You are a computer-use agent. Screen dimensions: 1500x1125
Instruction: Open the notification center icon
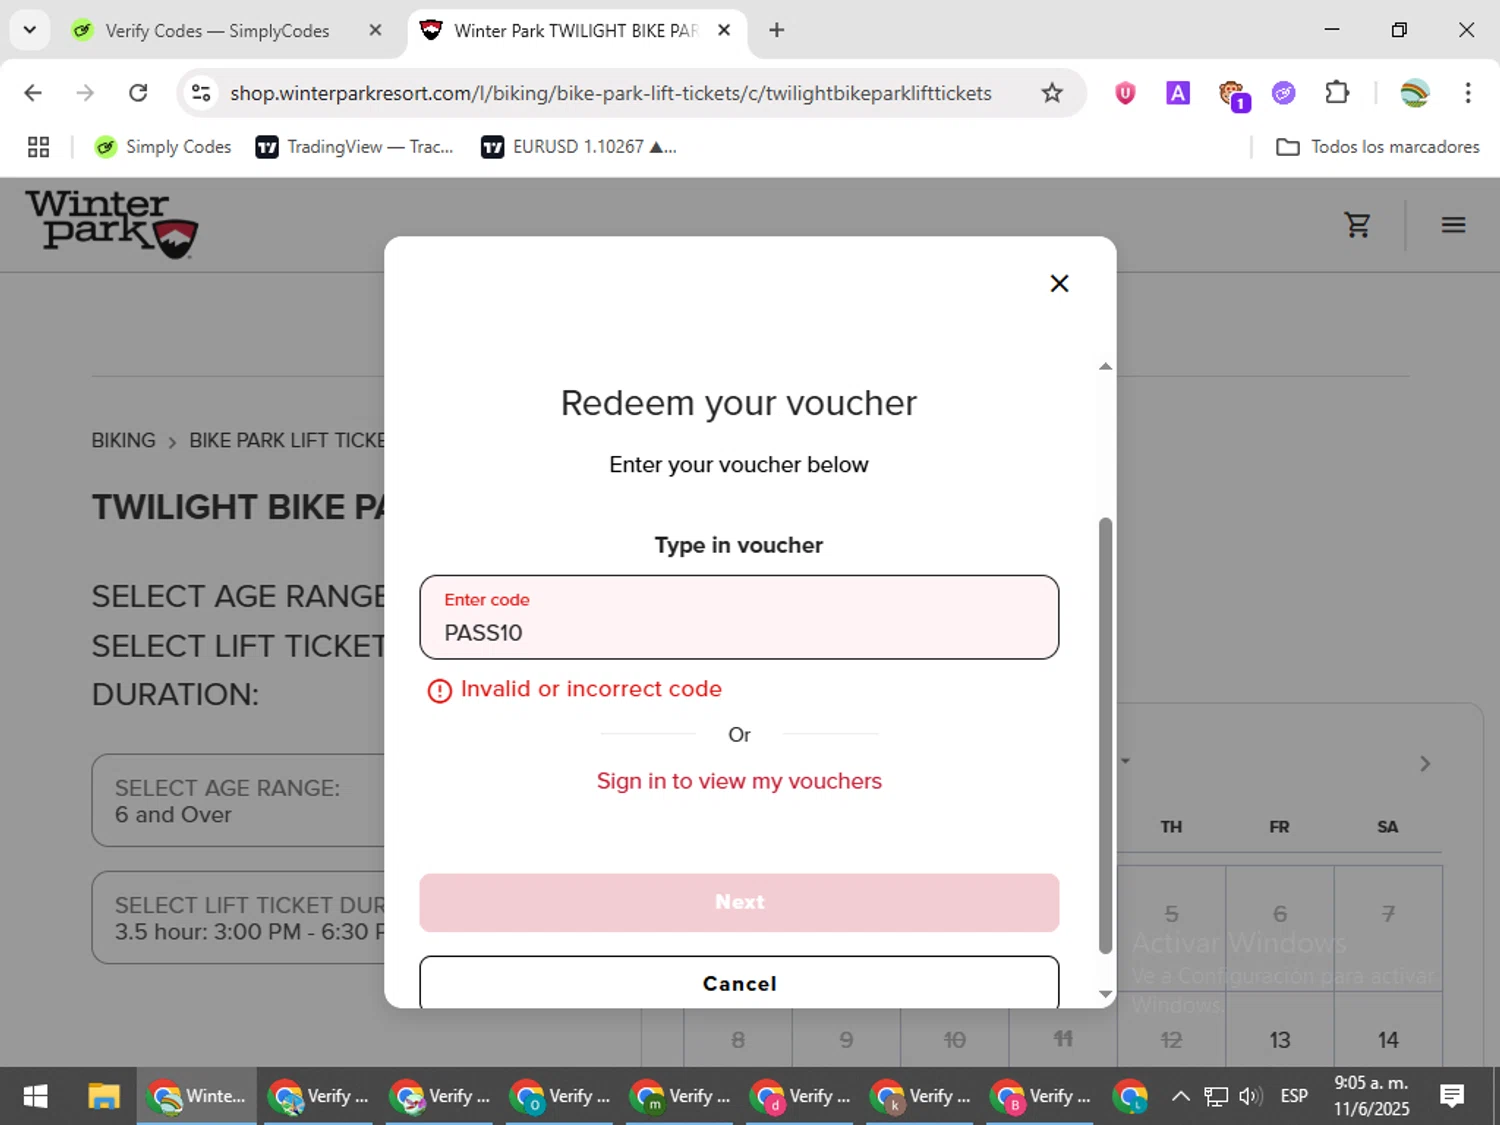[x=1451, y=1097]
